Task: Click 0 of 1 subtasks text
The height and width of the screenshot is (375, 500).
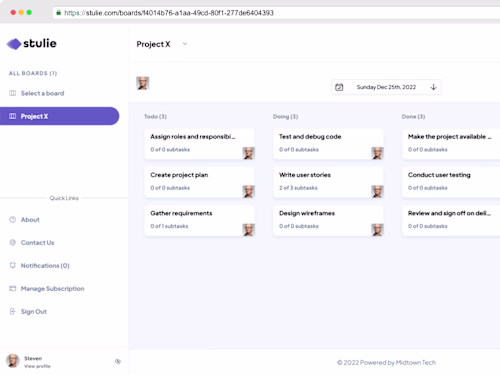Action: tap(169, 226)
